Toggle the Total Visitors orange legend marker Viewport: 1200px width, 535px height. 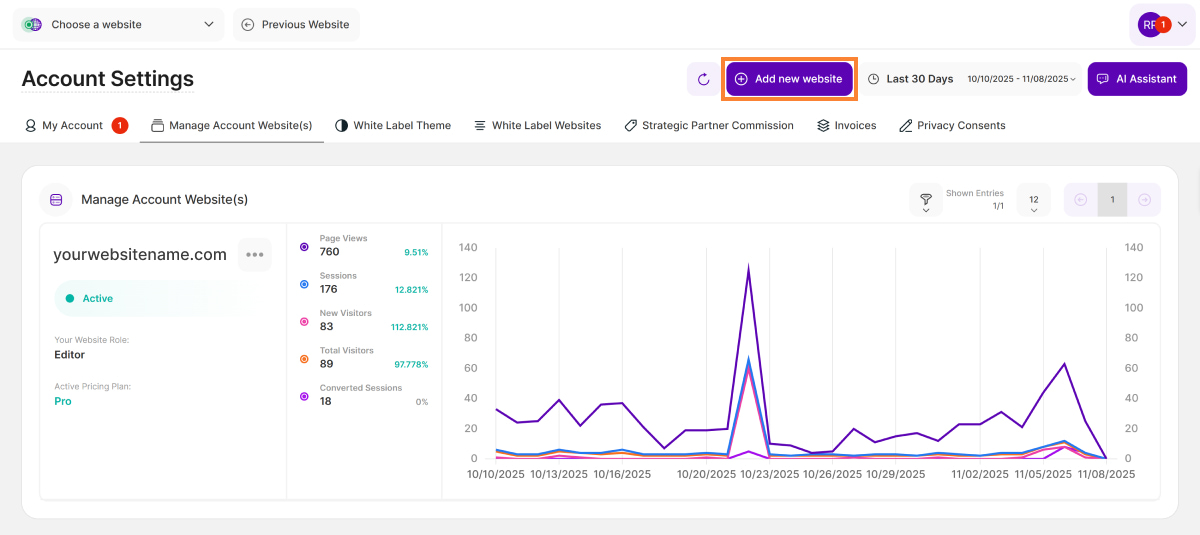pos(304,359)
